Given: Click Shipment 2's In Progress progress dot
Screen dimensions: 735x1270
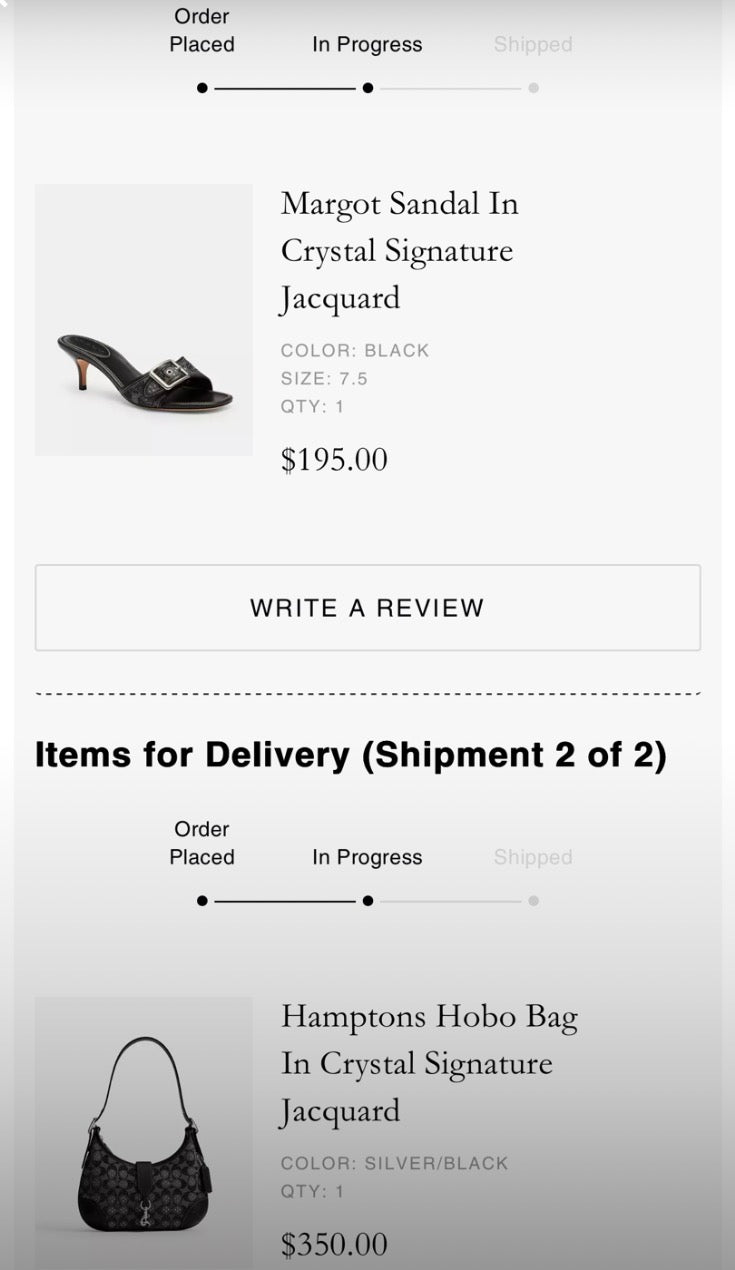Looking at the screenshot, I should 368,901.
